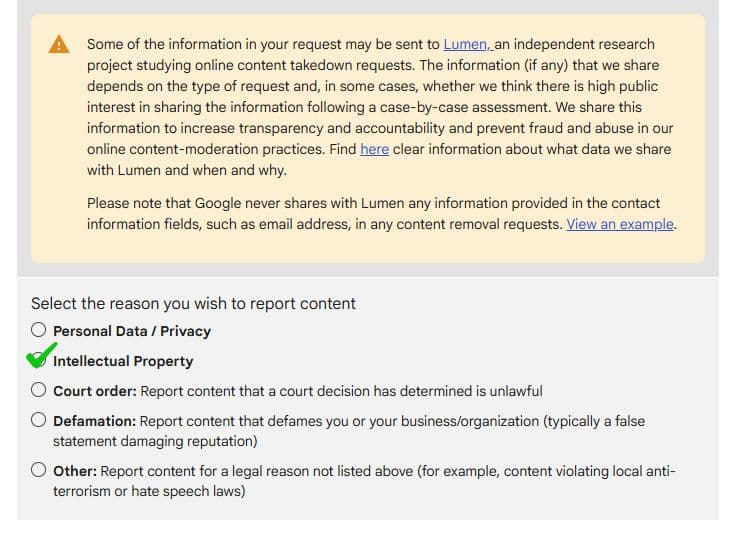Pick the Other reason radio button
Viewport: 745px width, 543px height.
point(38,470)
